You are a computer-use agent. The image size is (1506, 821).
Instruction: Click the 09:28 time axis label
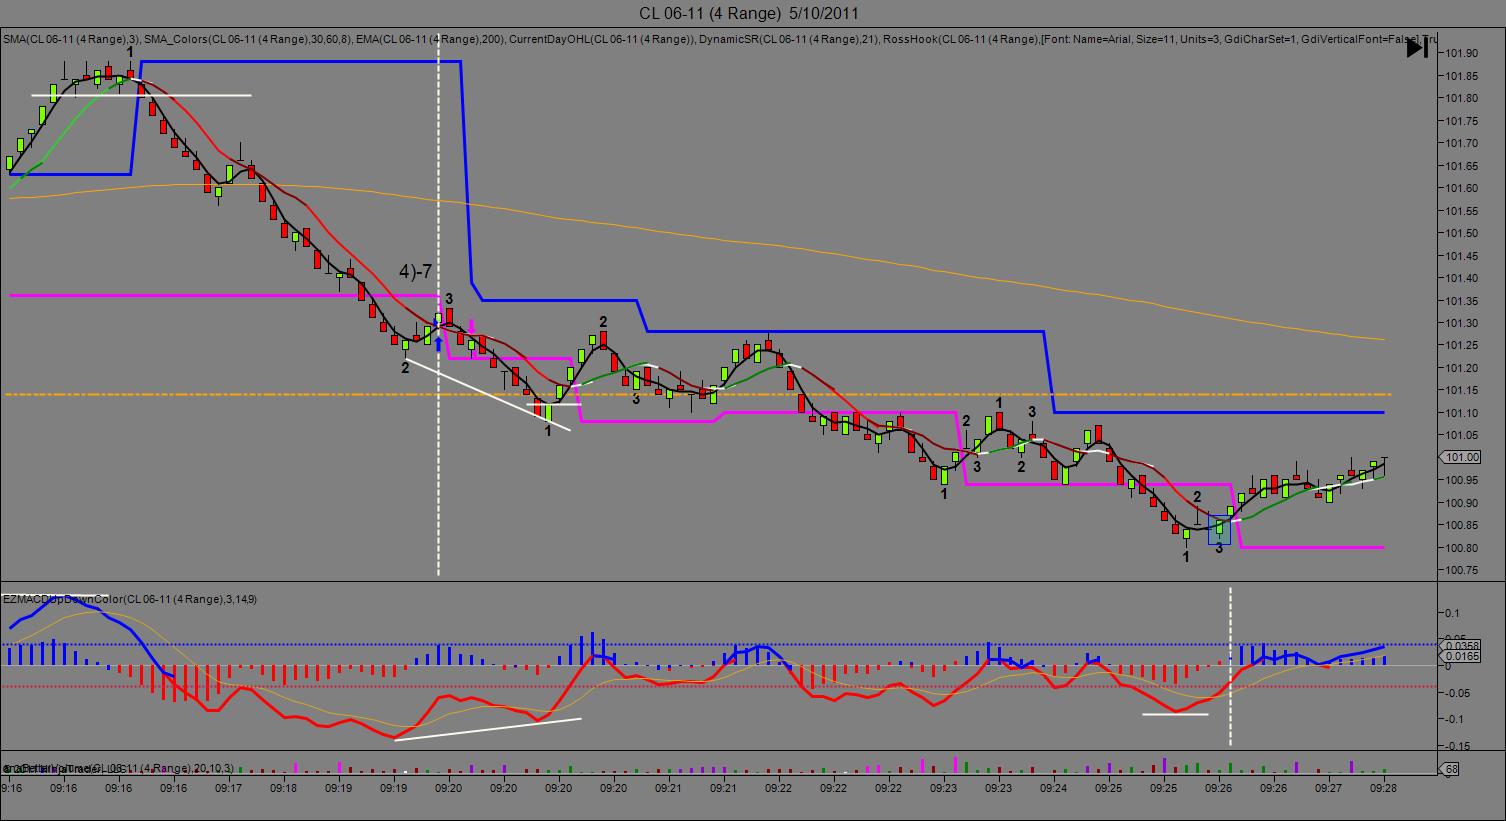tap(1383, 788)
